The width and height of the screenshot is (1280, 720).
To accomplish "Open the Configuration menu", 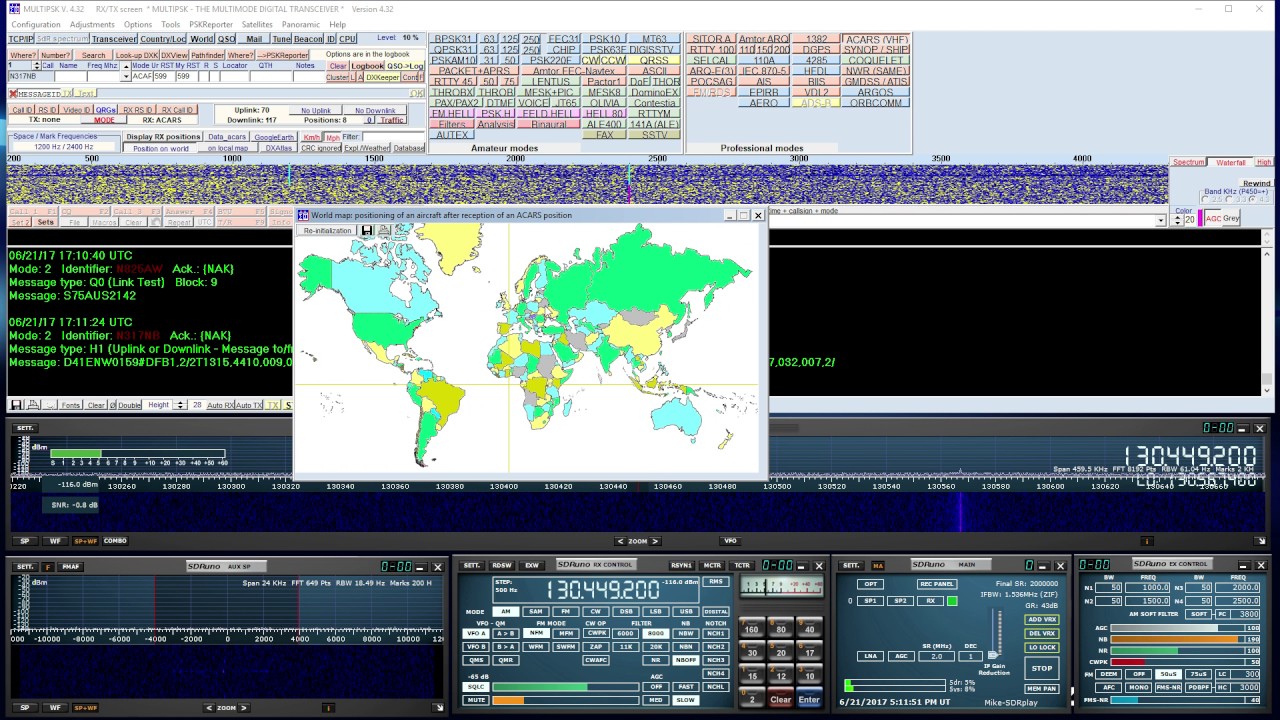I will click(x=36, y=24).
